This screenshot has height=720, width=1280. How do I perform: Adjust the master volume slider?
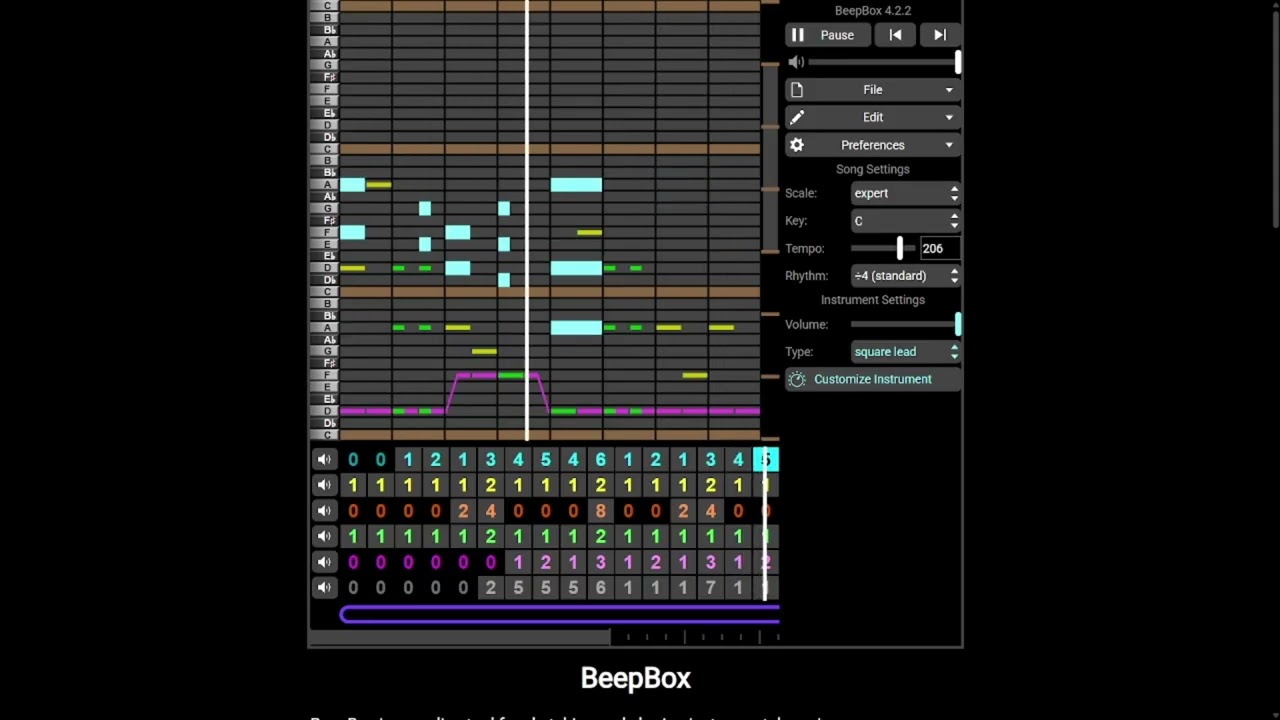pyautogui.click(x=885, y=62)
